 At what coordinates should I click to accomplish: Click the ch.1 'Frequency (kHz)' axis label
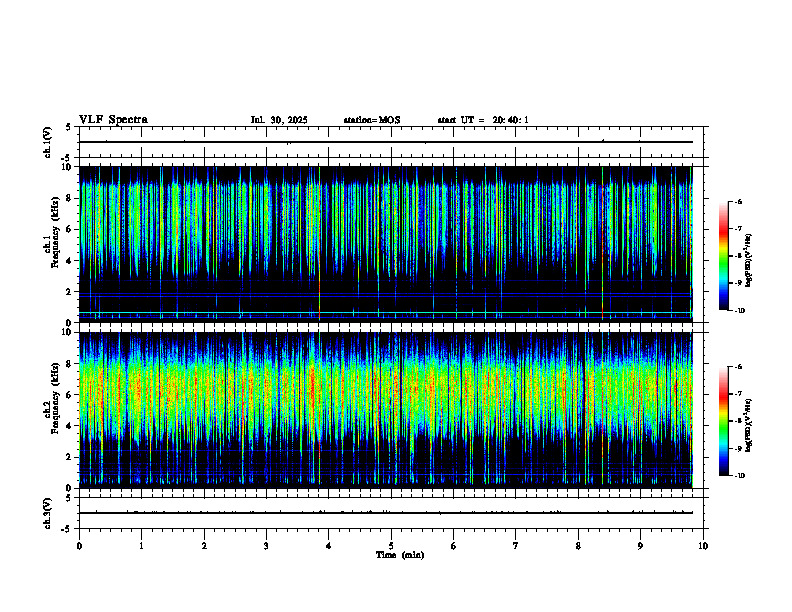click(x=55, y=232)
